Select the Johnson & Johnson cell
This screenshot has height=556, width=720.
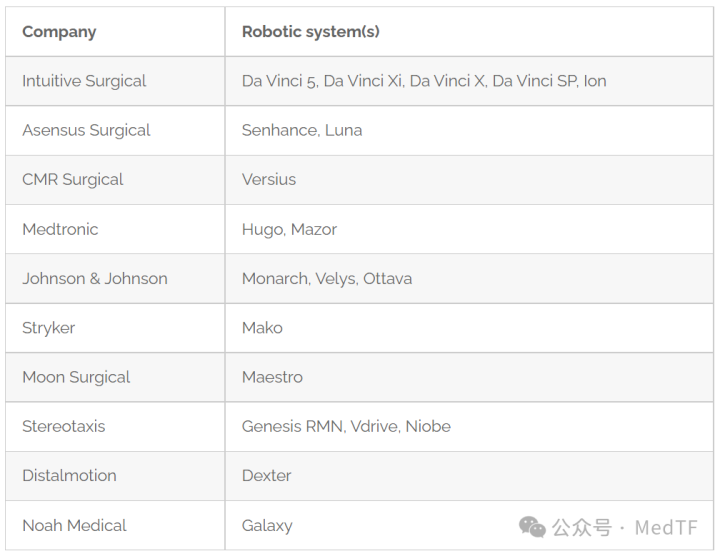[x=115, y=278]
